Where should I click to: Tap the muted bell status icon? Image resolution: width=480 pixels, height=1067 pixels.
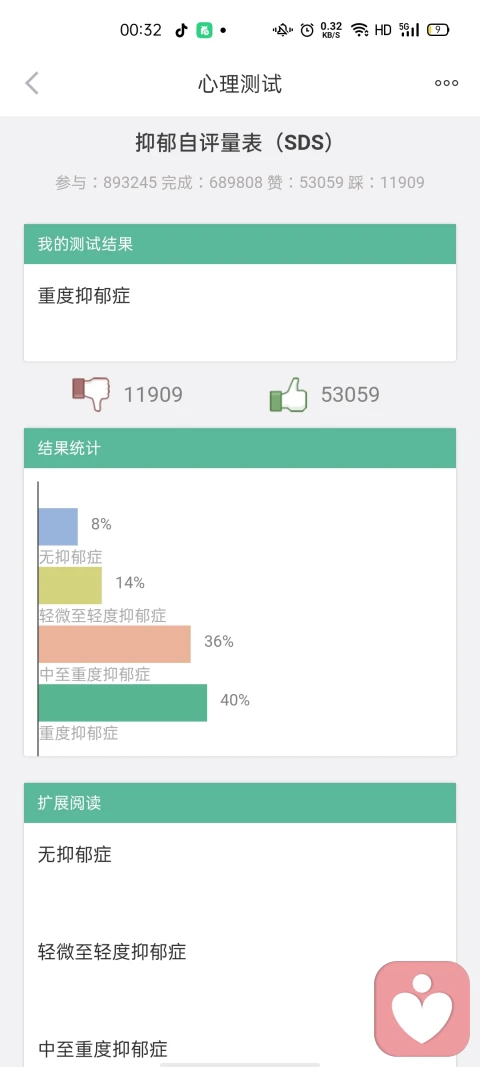283,30
